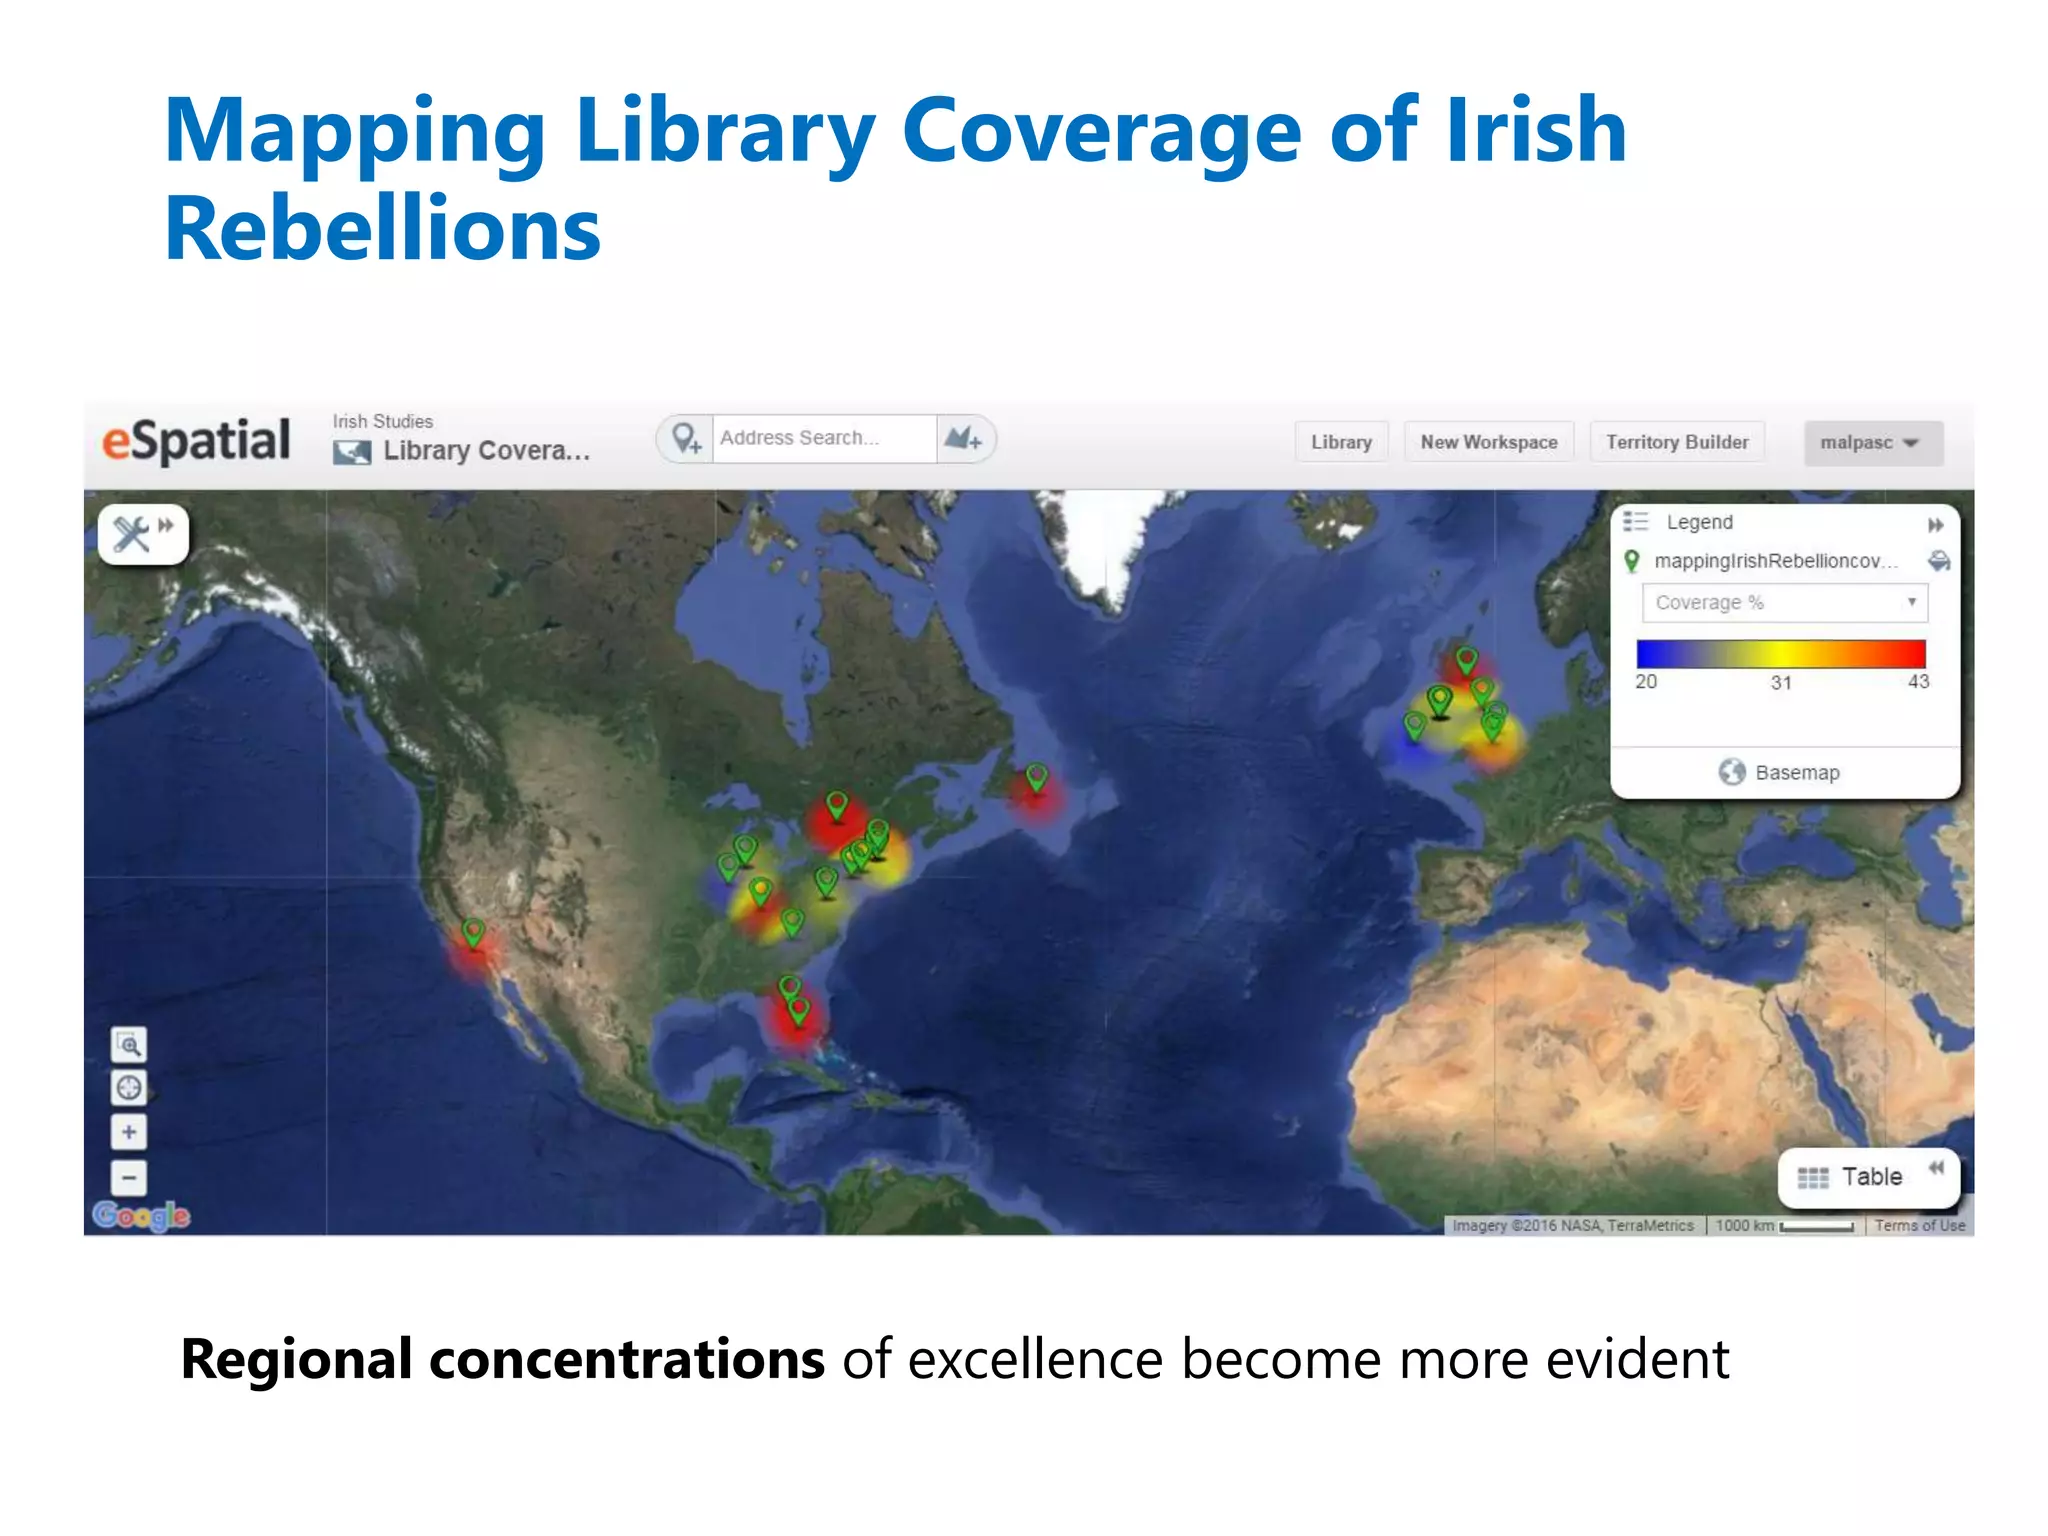Click the Quebec map pin north of Great Lakes
2048x1536 pixels.
tap(837, 805)
